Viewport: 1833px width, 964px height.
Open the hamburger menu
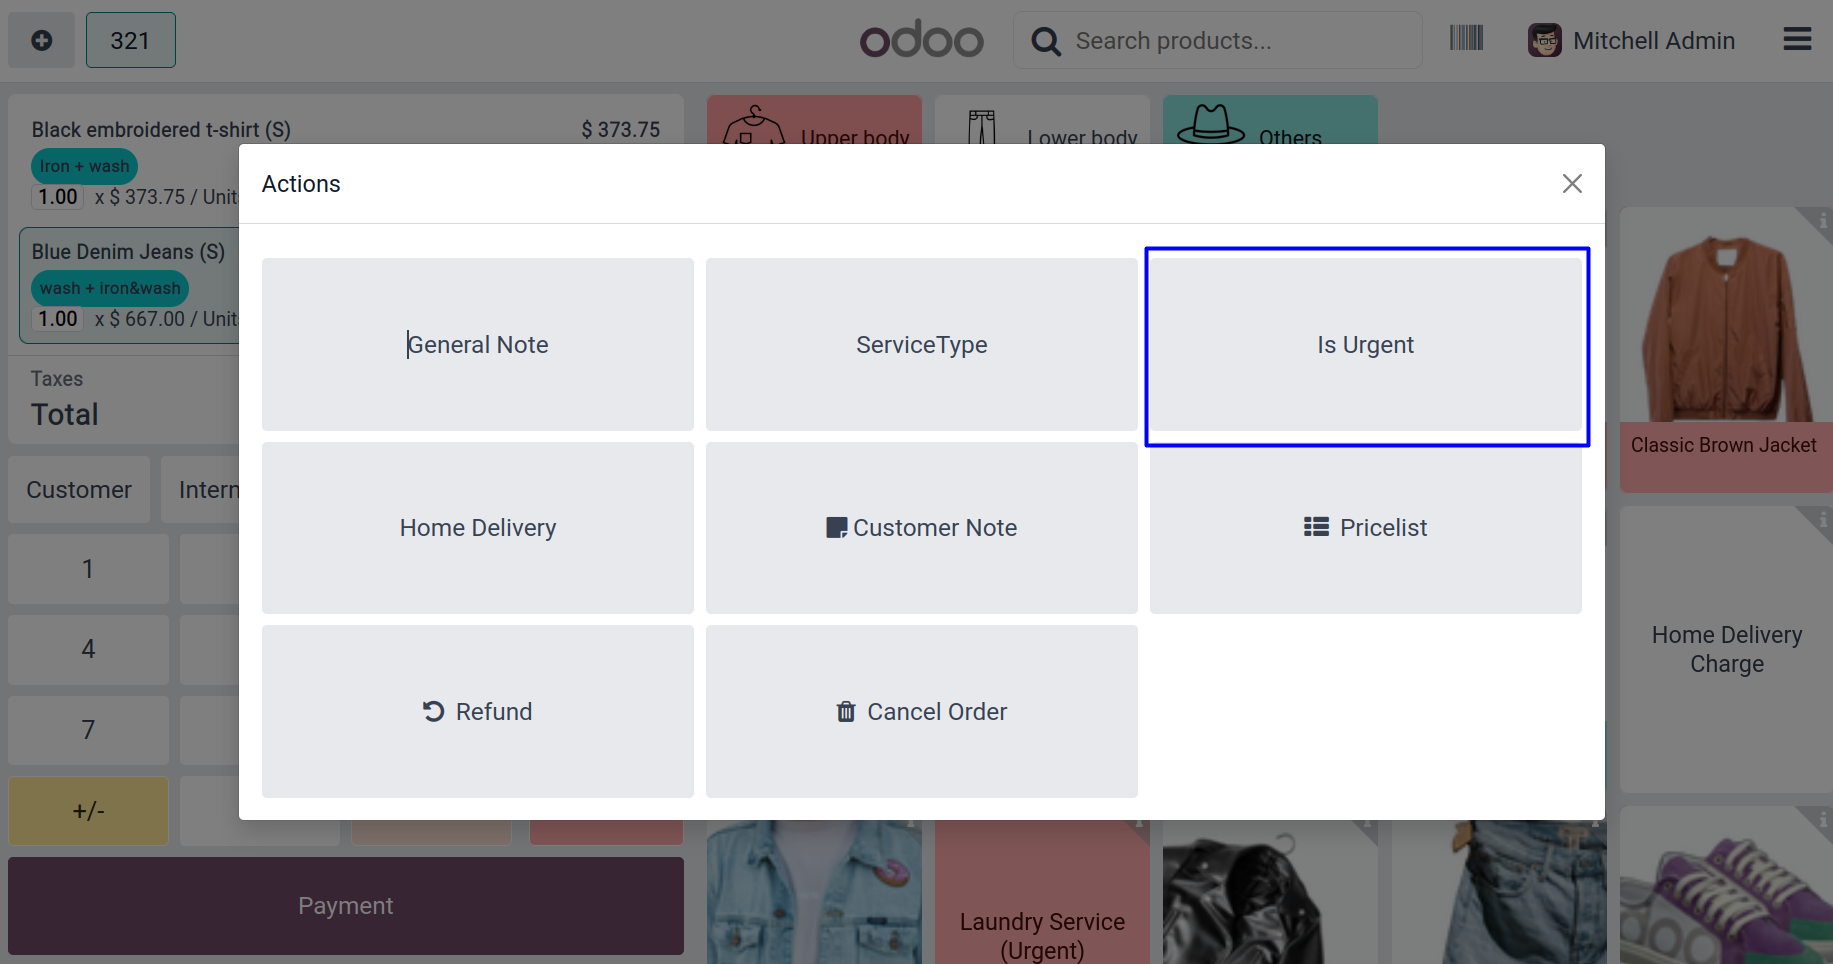tap(1797, 39)
